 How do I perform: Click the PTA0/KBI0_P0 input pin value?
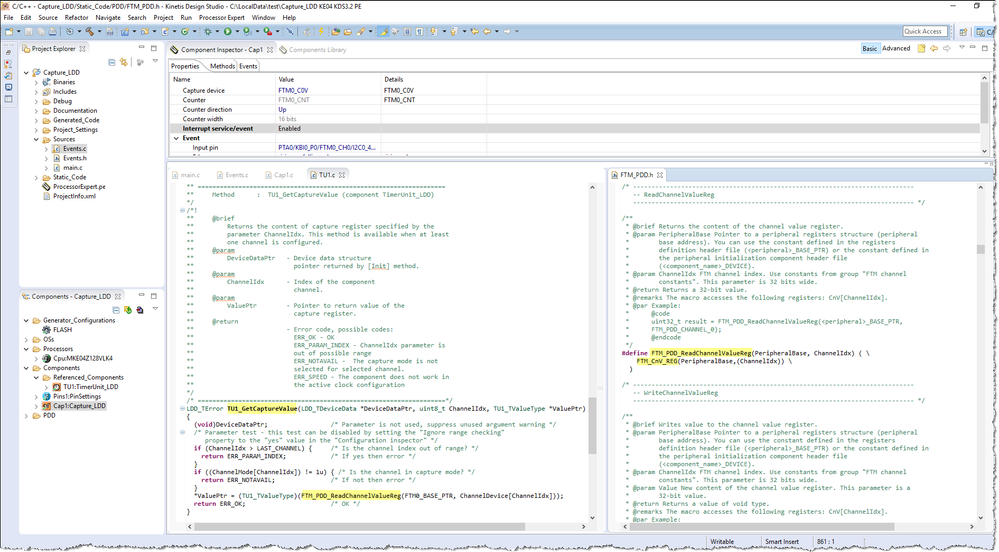pyautogui.click(x=327, y=148)
